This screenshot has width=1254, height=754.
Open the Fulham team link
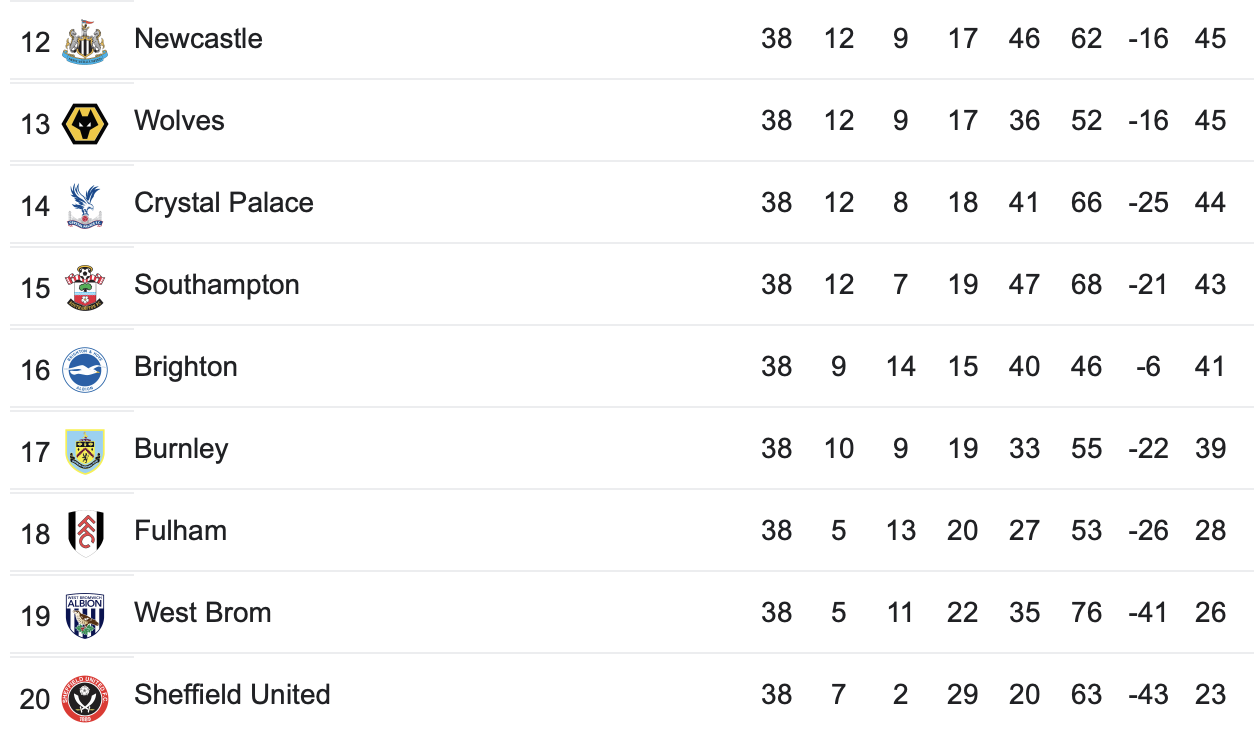coord(180,531)
